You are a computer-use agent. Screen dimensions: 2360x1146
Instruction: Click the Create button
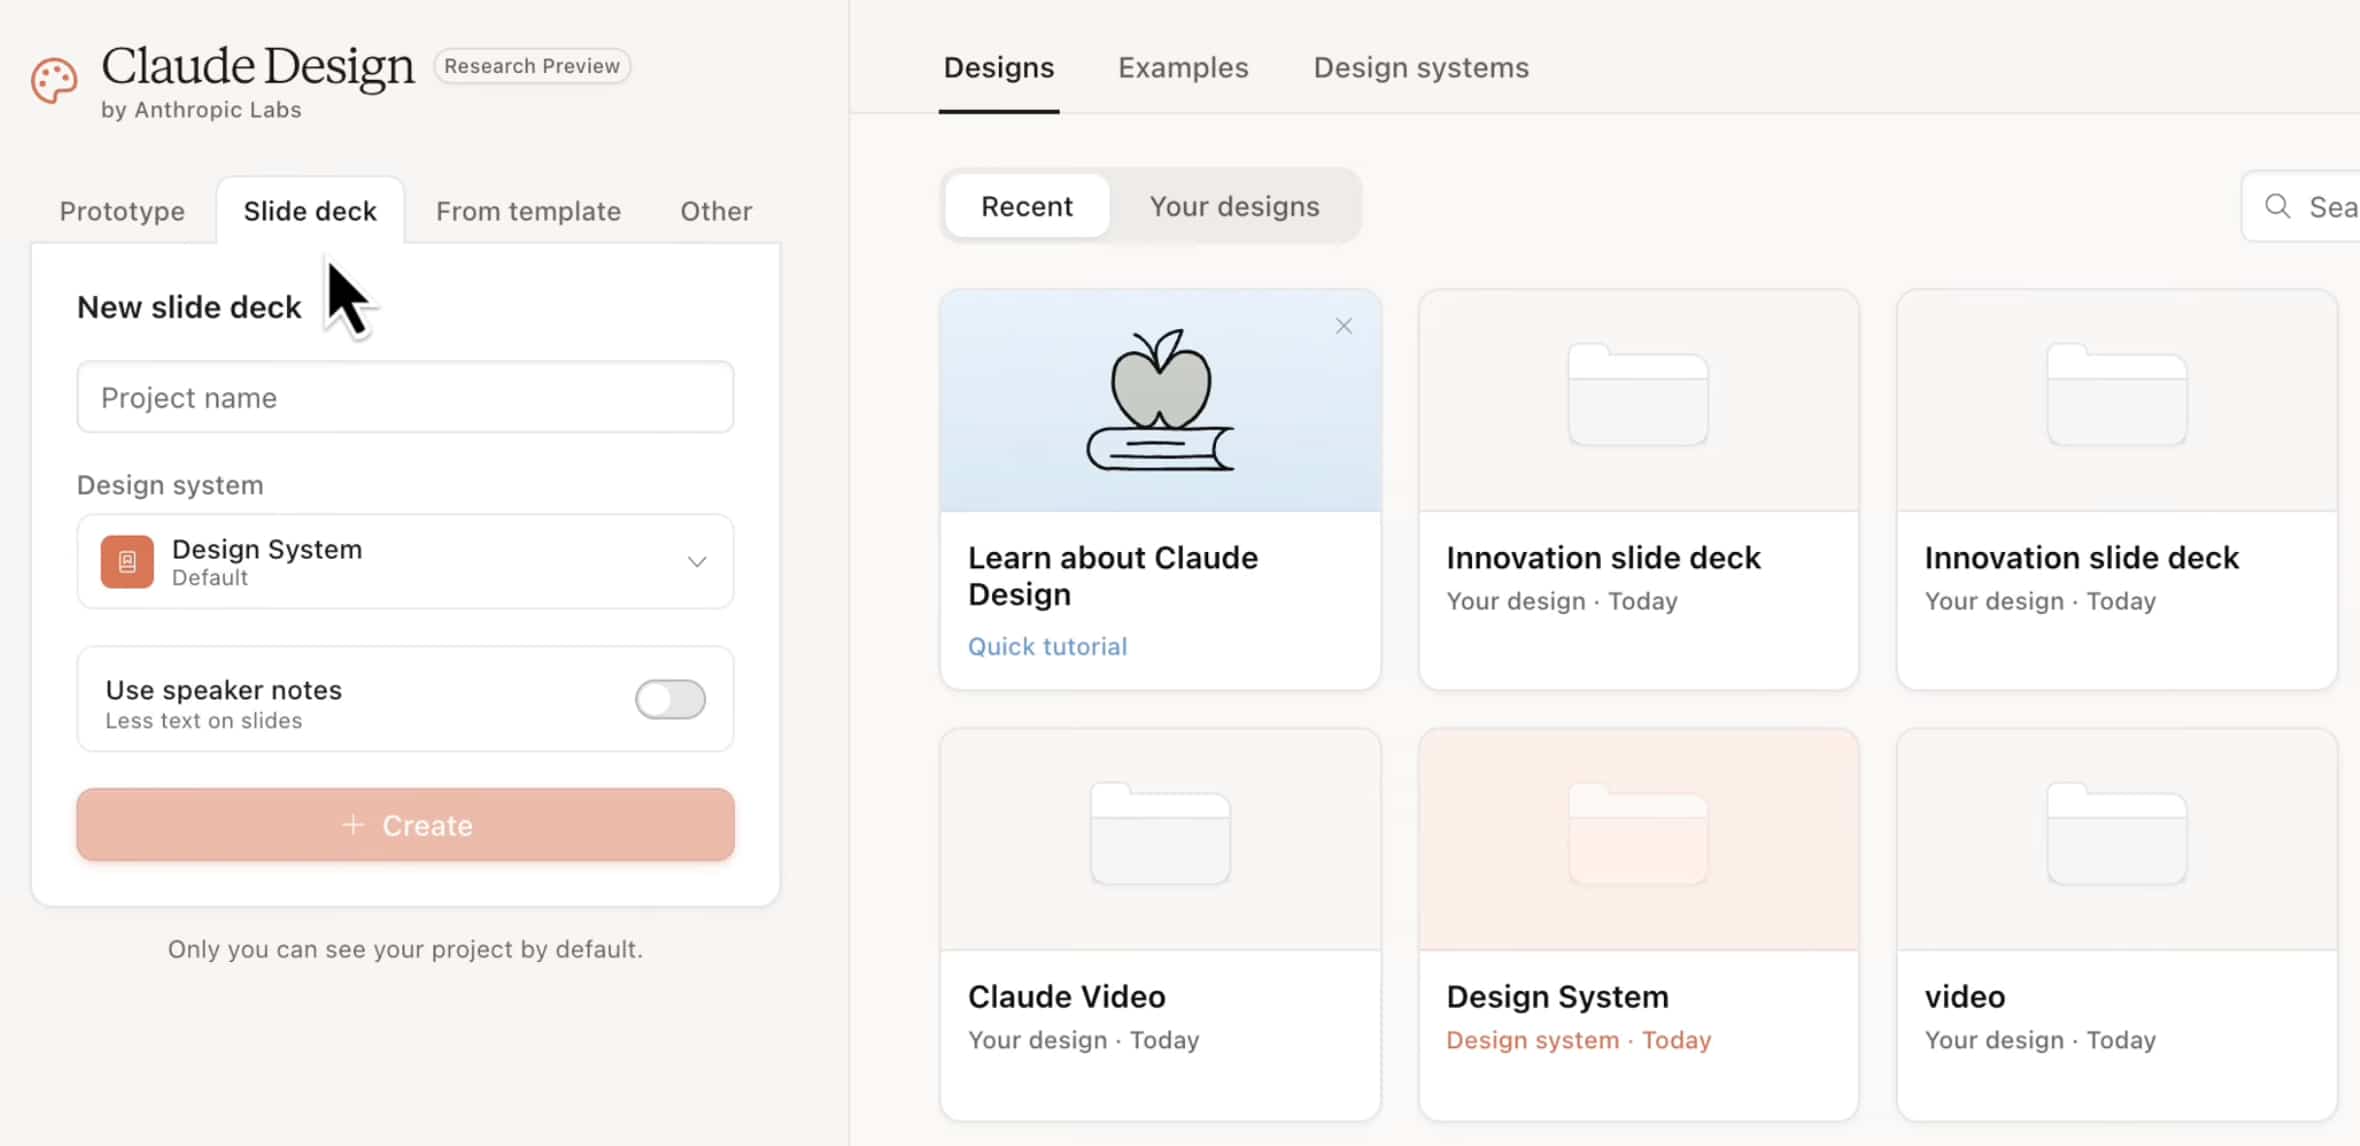coord(406,825)
